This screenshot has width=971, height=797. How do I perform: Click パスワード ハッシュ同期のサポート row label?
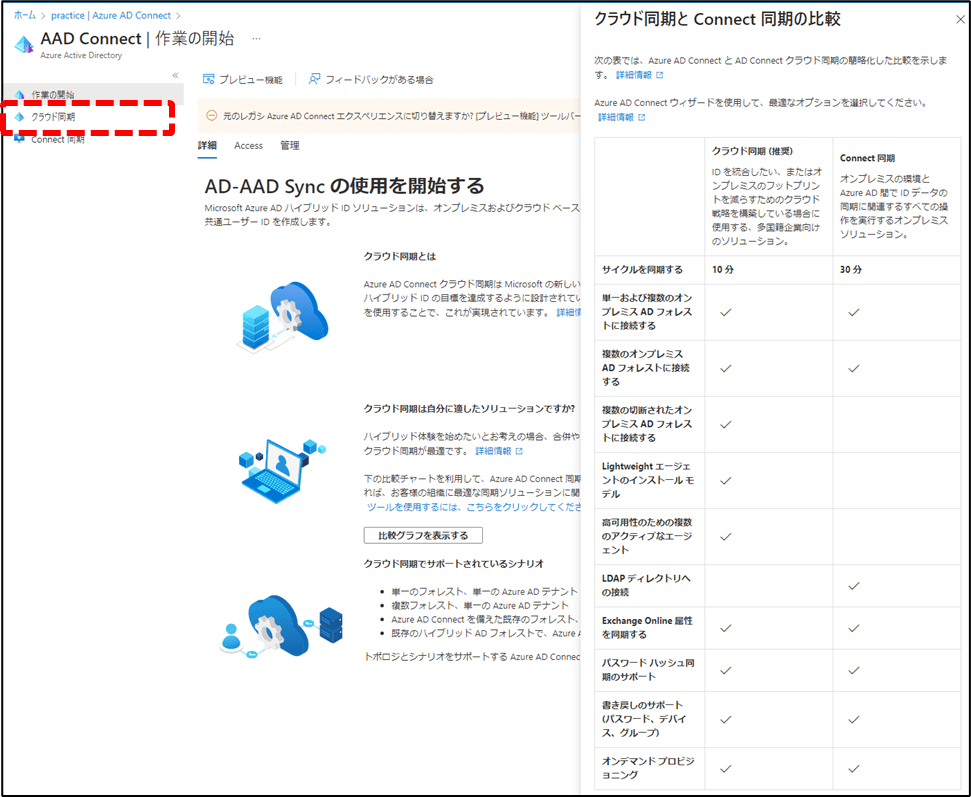(648, 669)
